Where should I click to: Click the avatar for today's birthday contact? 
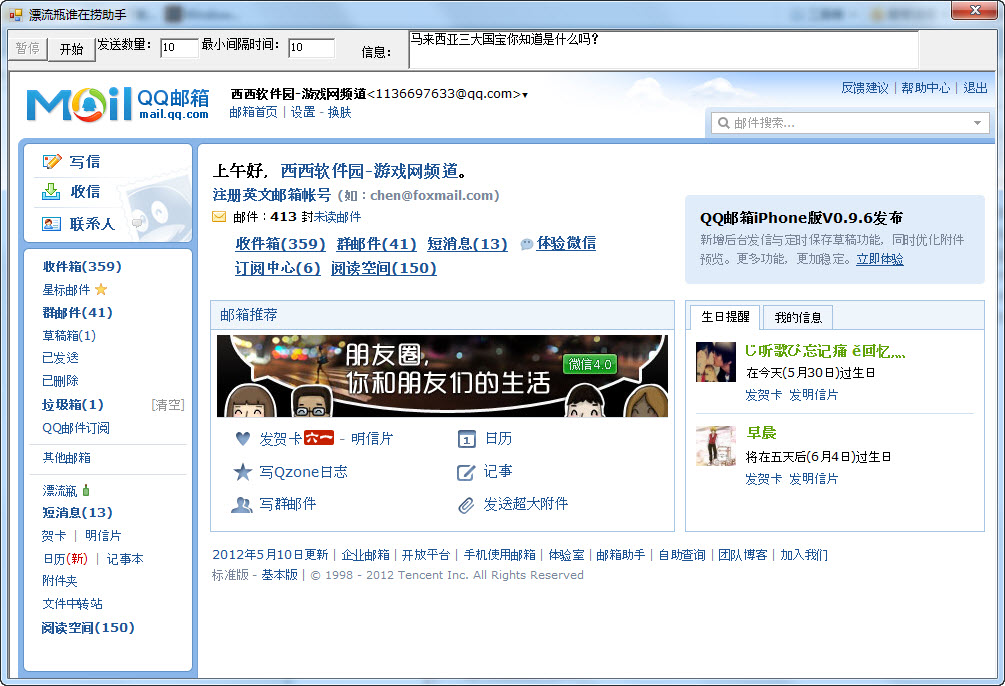click(x=716, y=362)
